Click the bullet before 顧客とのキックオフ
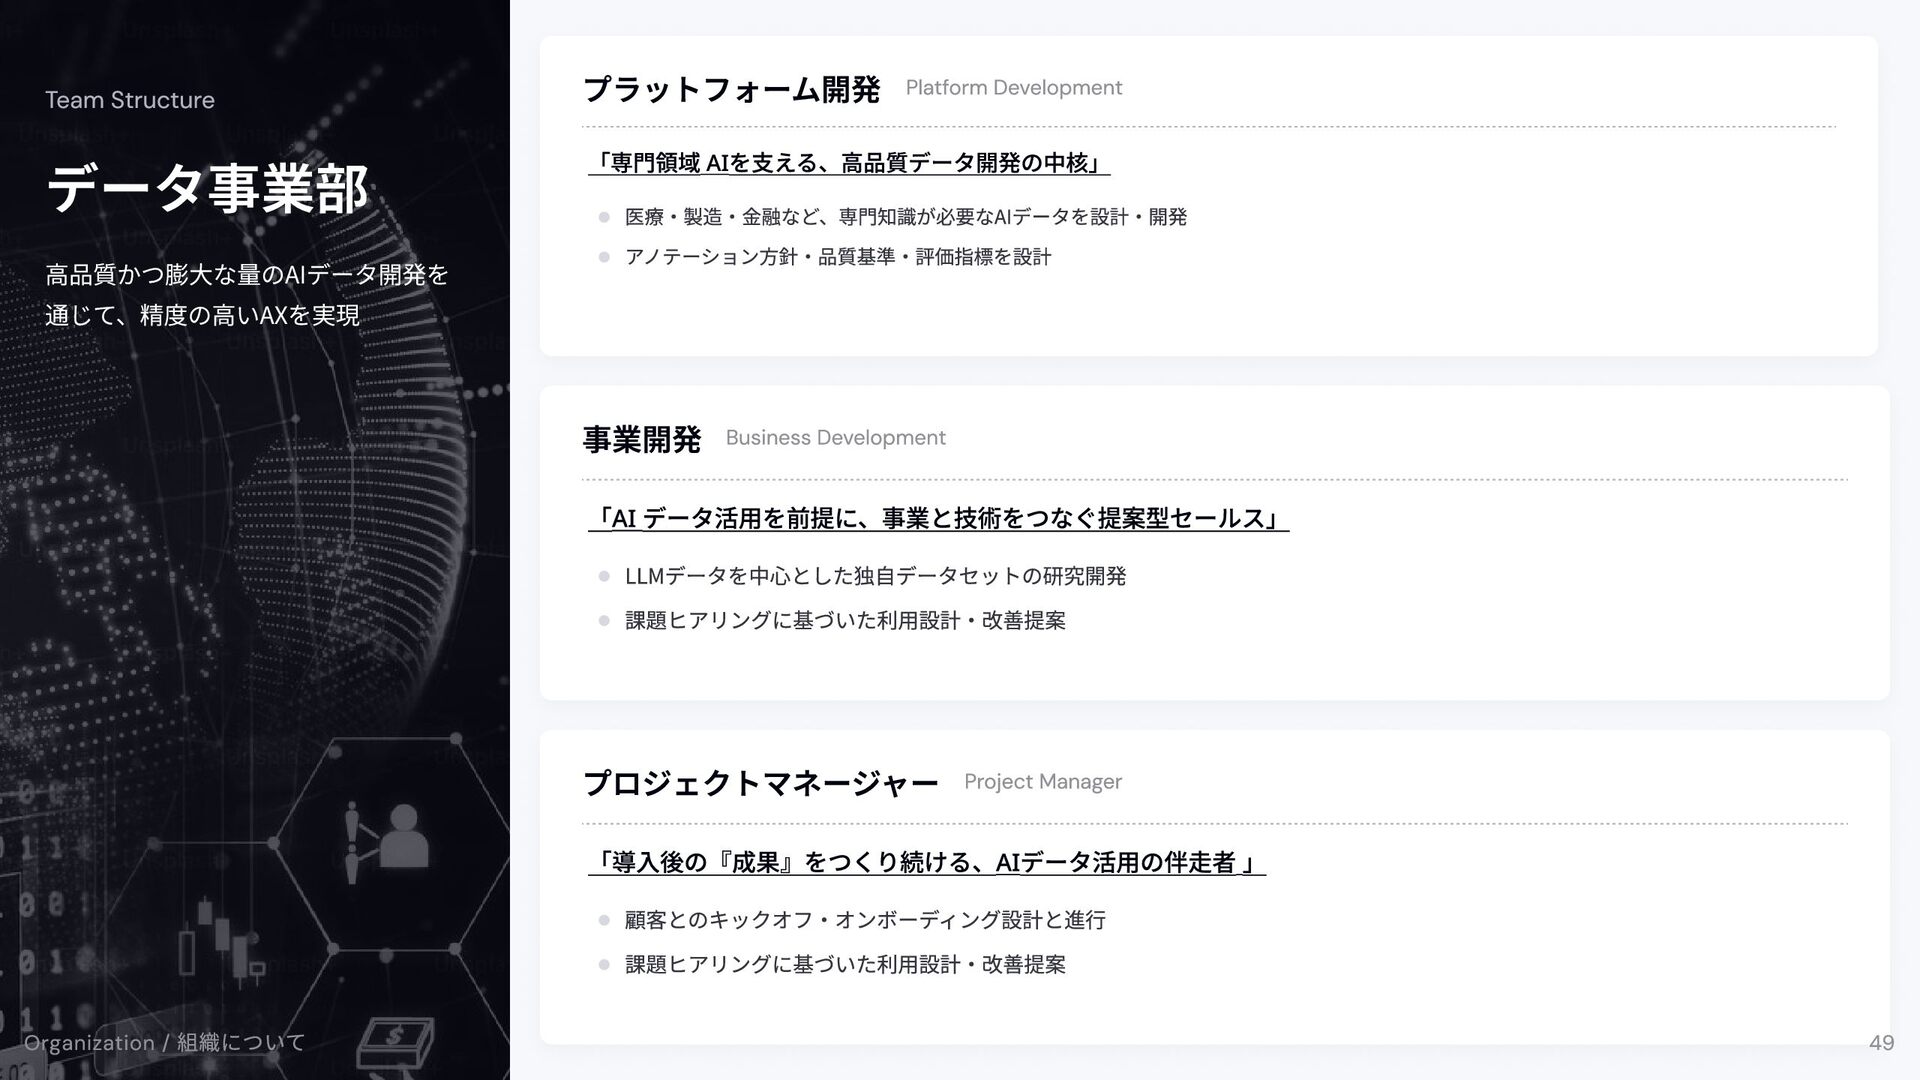Image resolution: width=1920 pixels, height=1080 pixels. coord(604,920)
